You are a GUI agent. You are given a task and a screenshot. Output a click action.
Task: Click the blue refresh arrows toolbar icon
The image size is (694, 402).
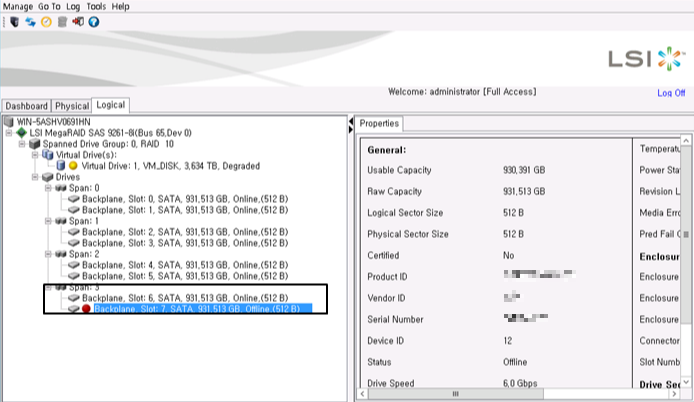pos(30,22)
